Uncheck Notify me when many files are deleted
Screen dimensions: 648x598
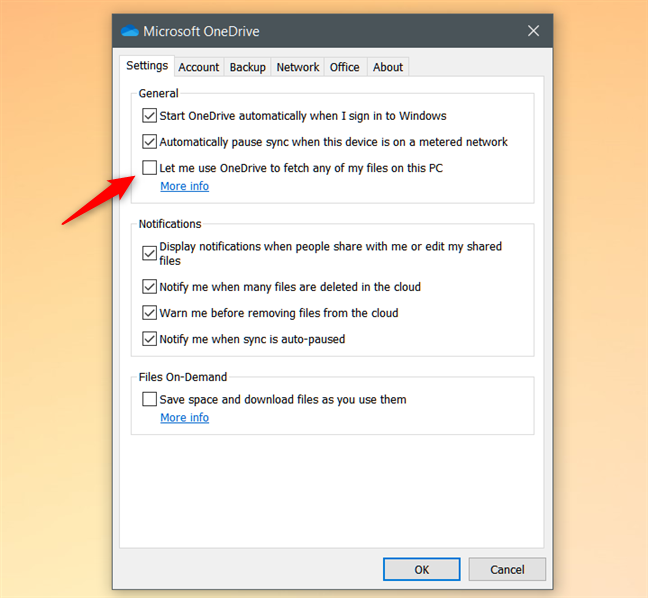point(149,287)
